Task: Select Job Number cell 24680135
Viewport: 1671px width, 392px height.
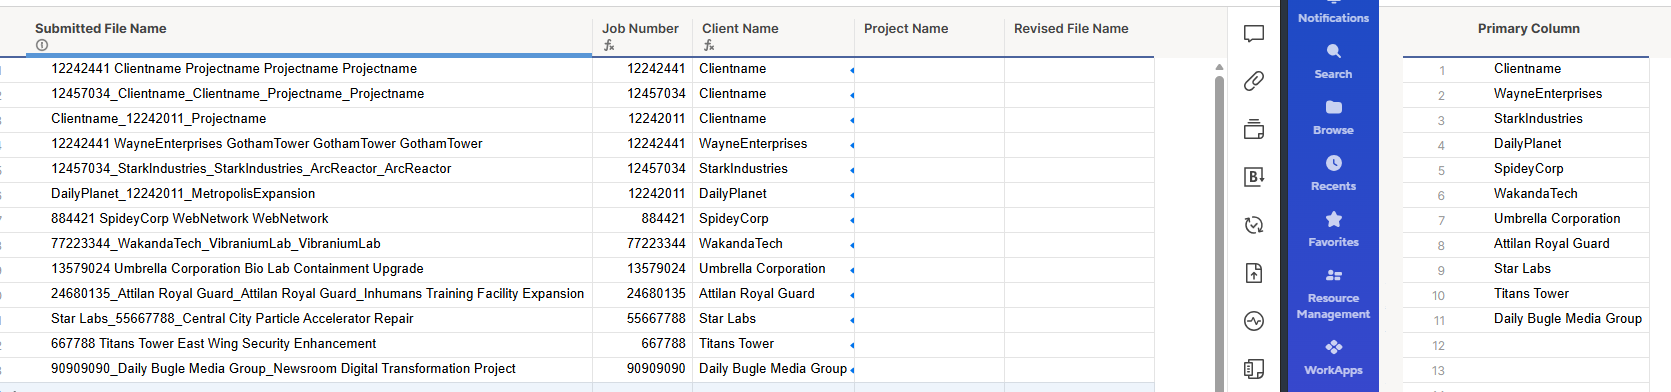Action: click(642, 294)
